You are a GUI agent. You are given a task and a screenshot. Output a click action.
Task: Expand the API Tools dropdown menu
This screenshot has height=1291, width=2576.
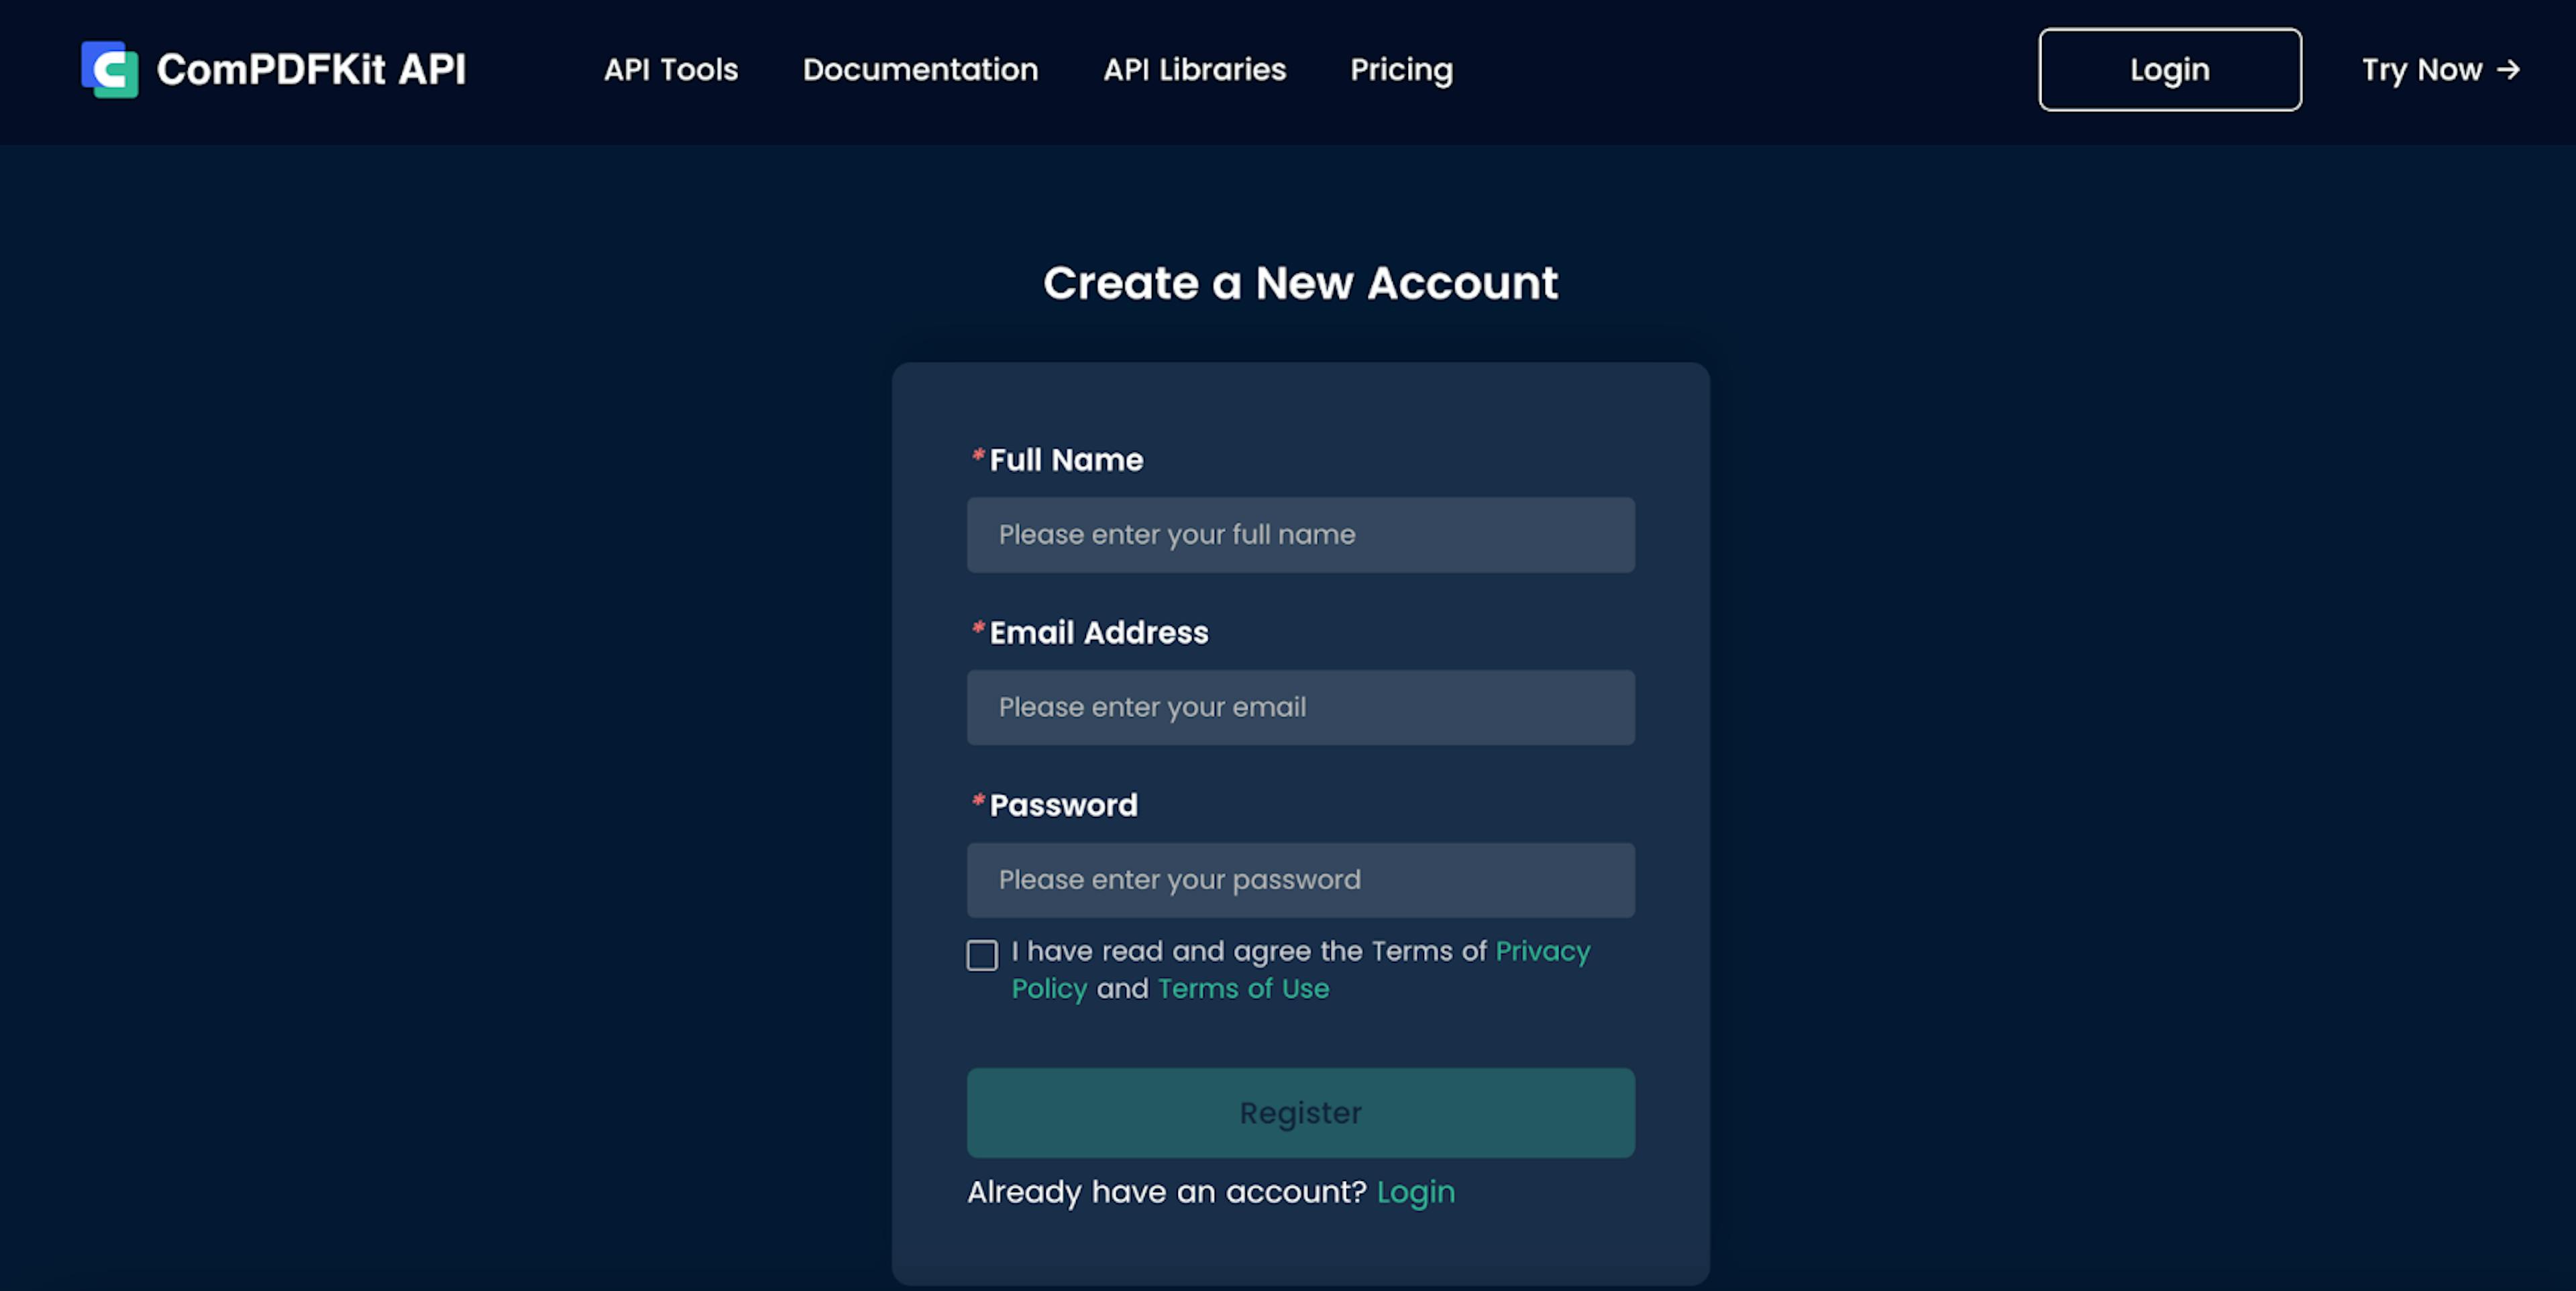[670, 69]
